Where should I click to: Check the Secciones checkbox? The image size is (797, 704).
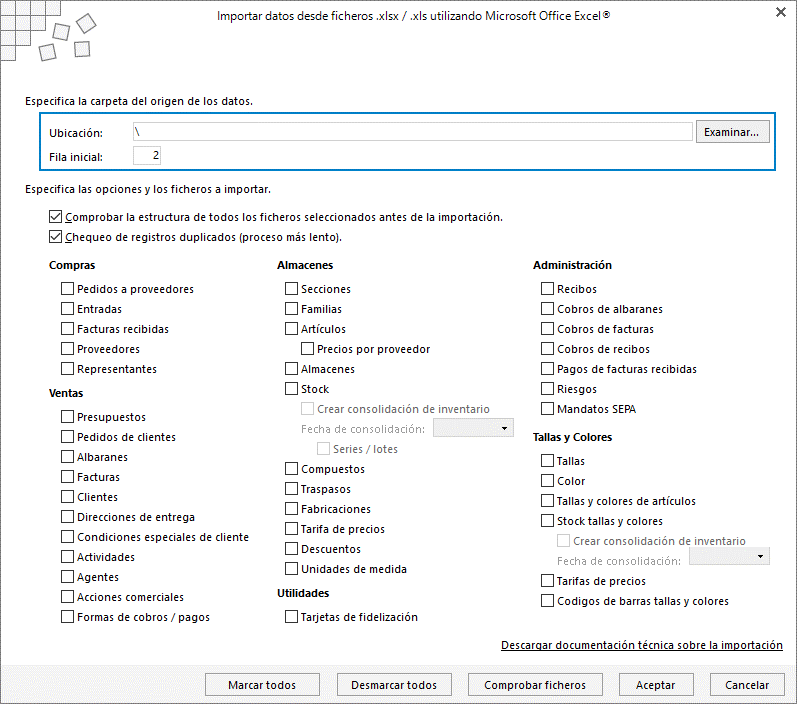click(291, 289)
